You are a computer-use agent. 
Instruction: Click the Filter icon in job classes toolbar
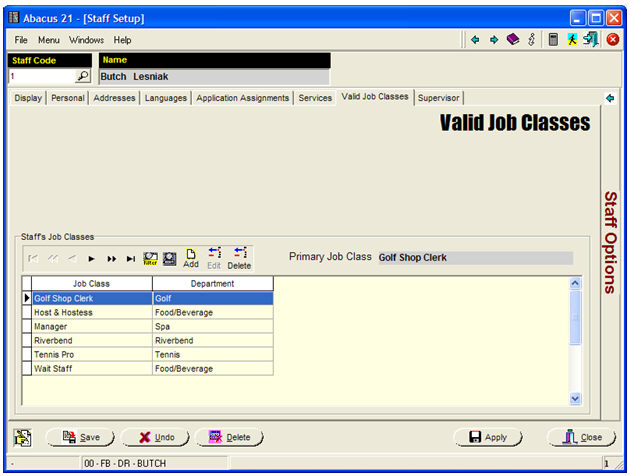point(151,258)
